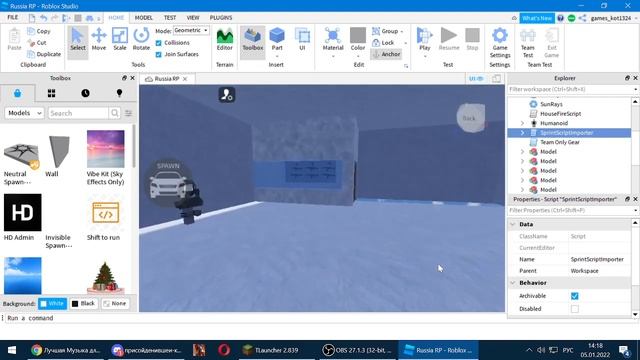640x360 pixels.
Task: Click the Resume button
Action: [449, 40]
